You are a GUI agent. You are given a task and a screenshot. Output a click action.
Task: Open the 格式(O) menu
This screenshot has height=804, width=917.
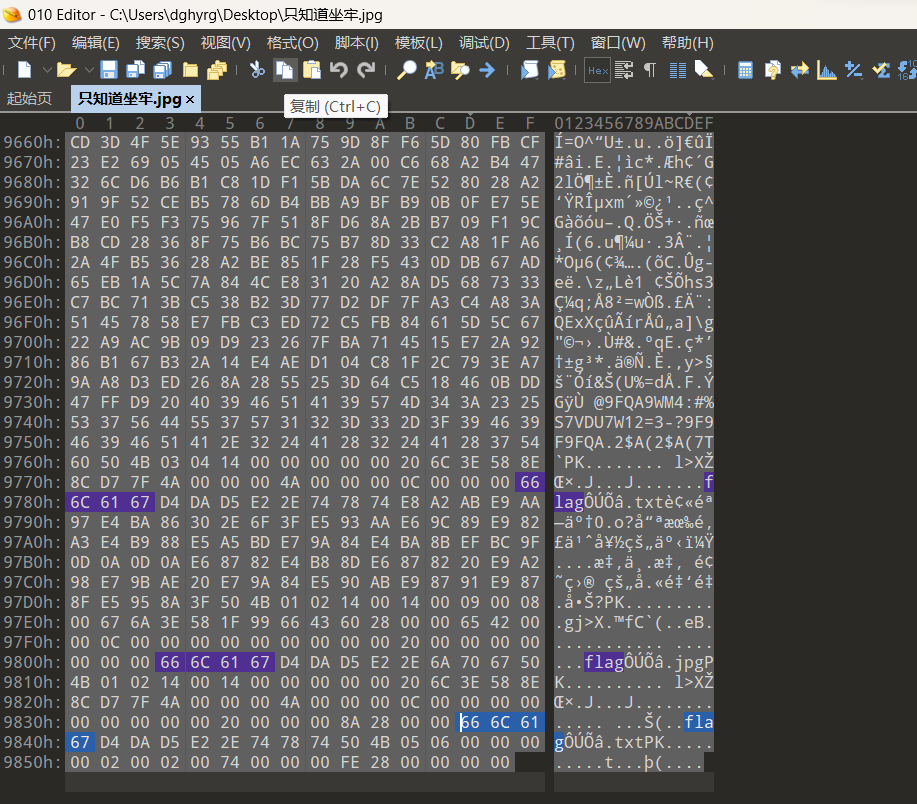click(x=292, y=43)
